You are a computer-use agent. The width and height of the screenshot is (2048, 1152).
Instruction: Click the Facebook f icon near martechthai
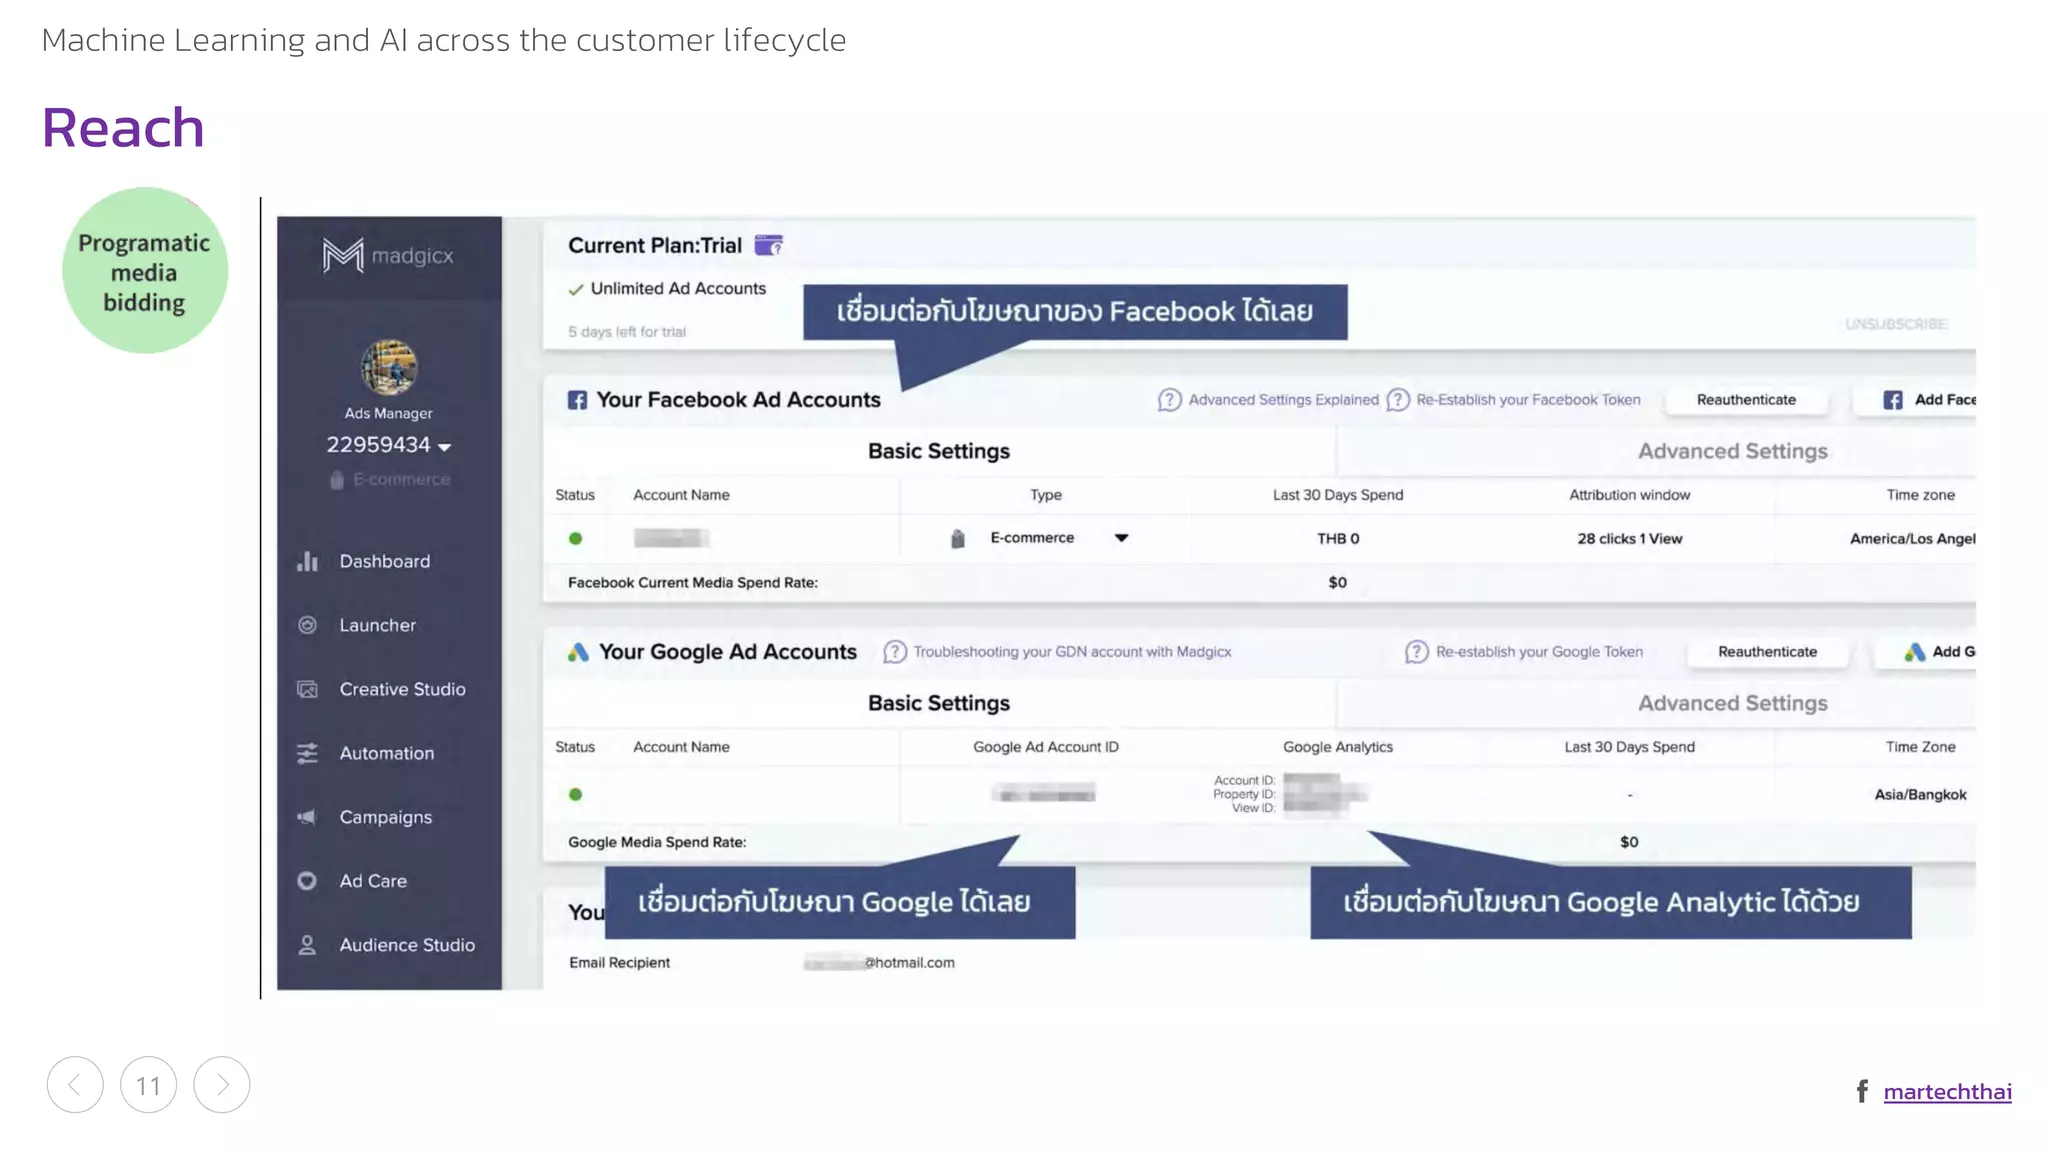click(x=1862, y=1091)
